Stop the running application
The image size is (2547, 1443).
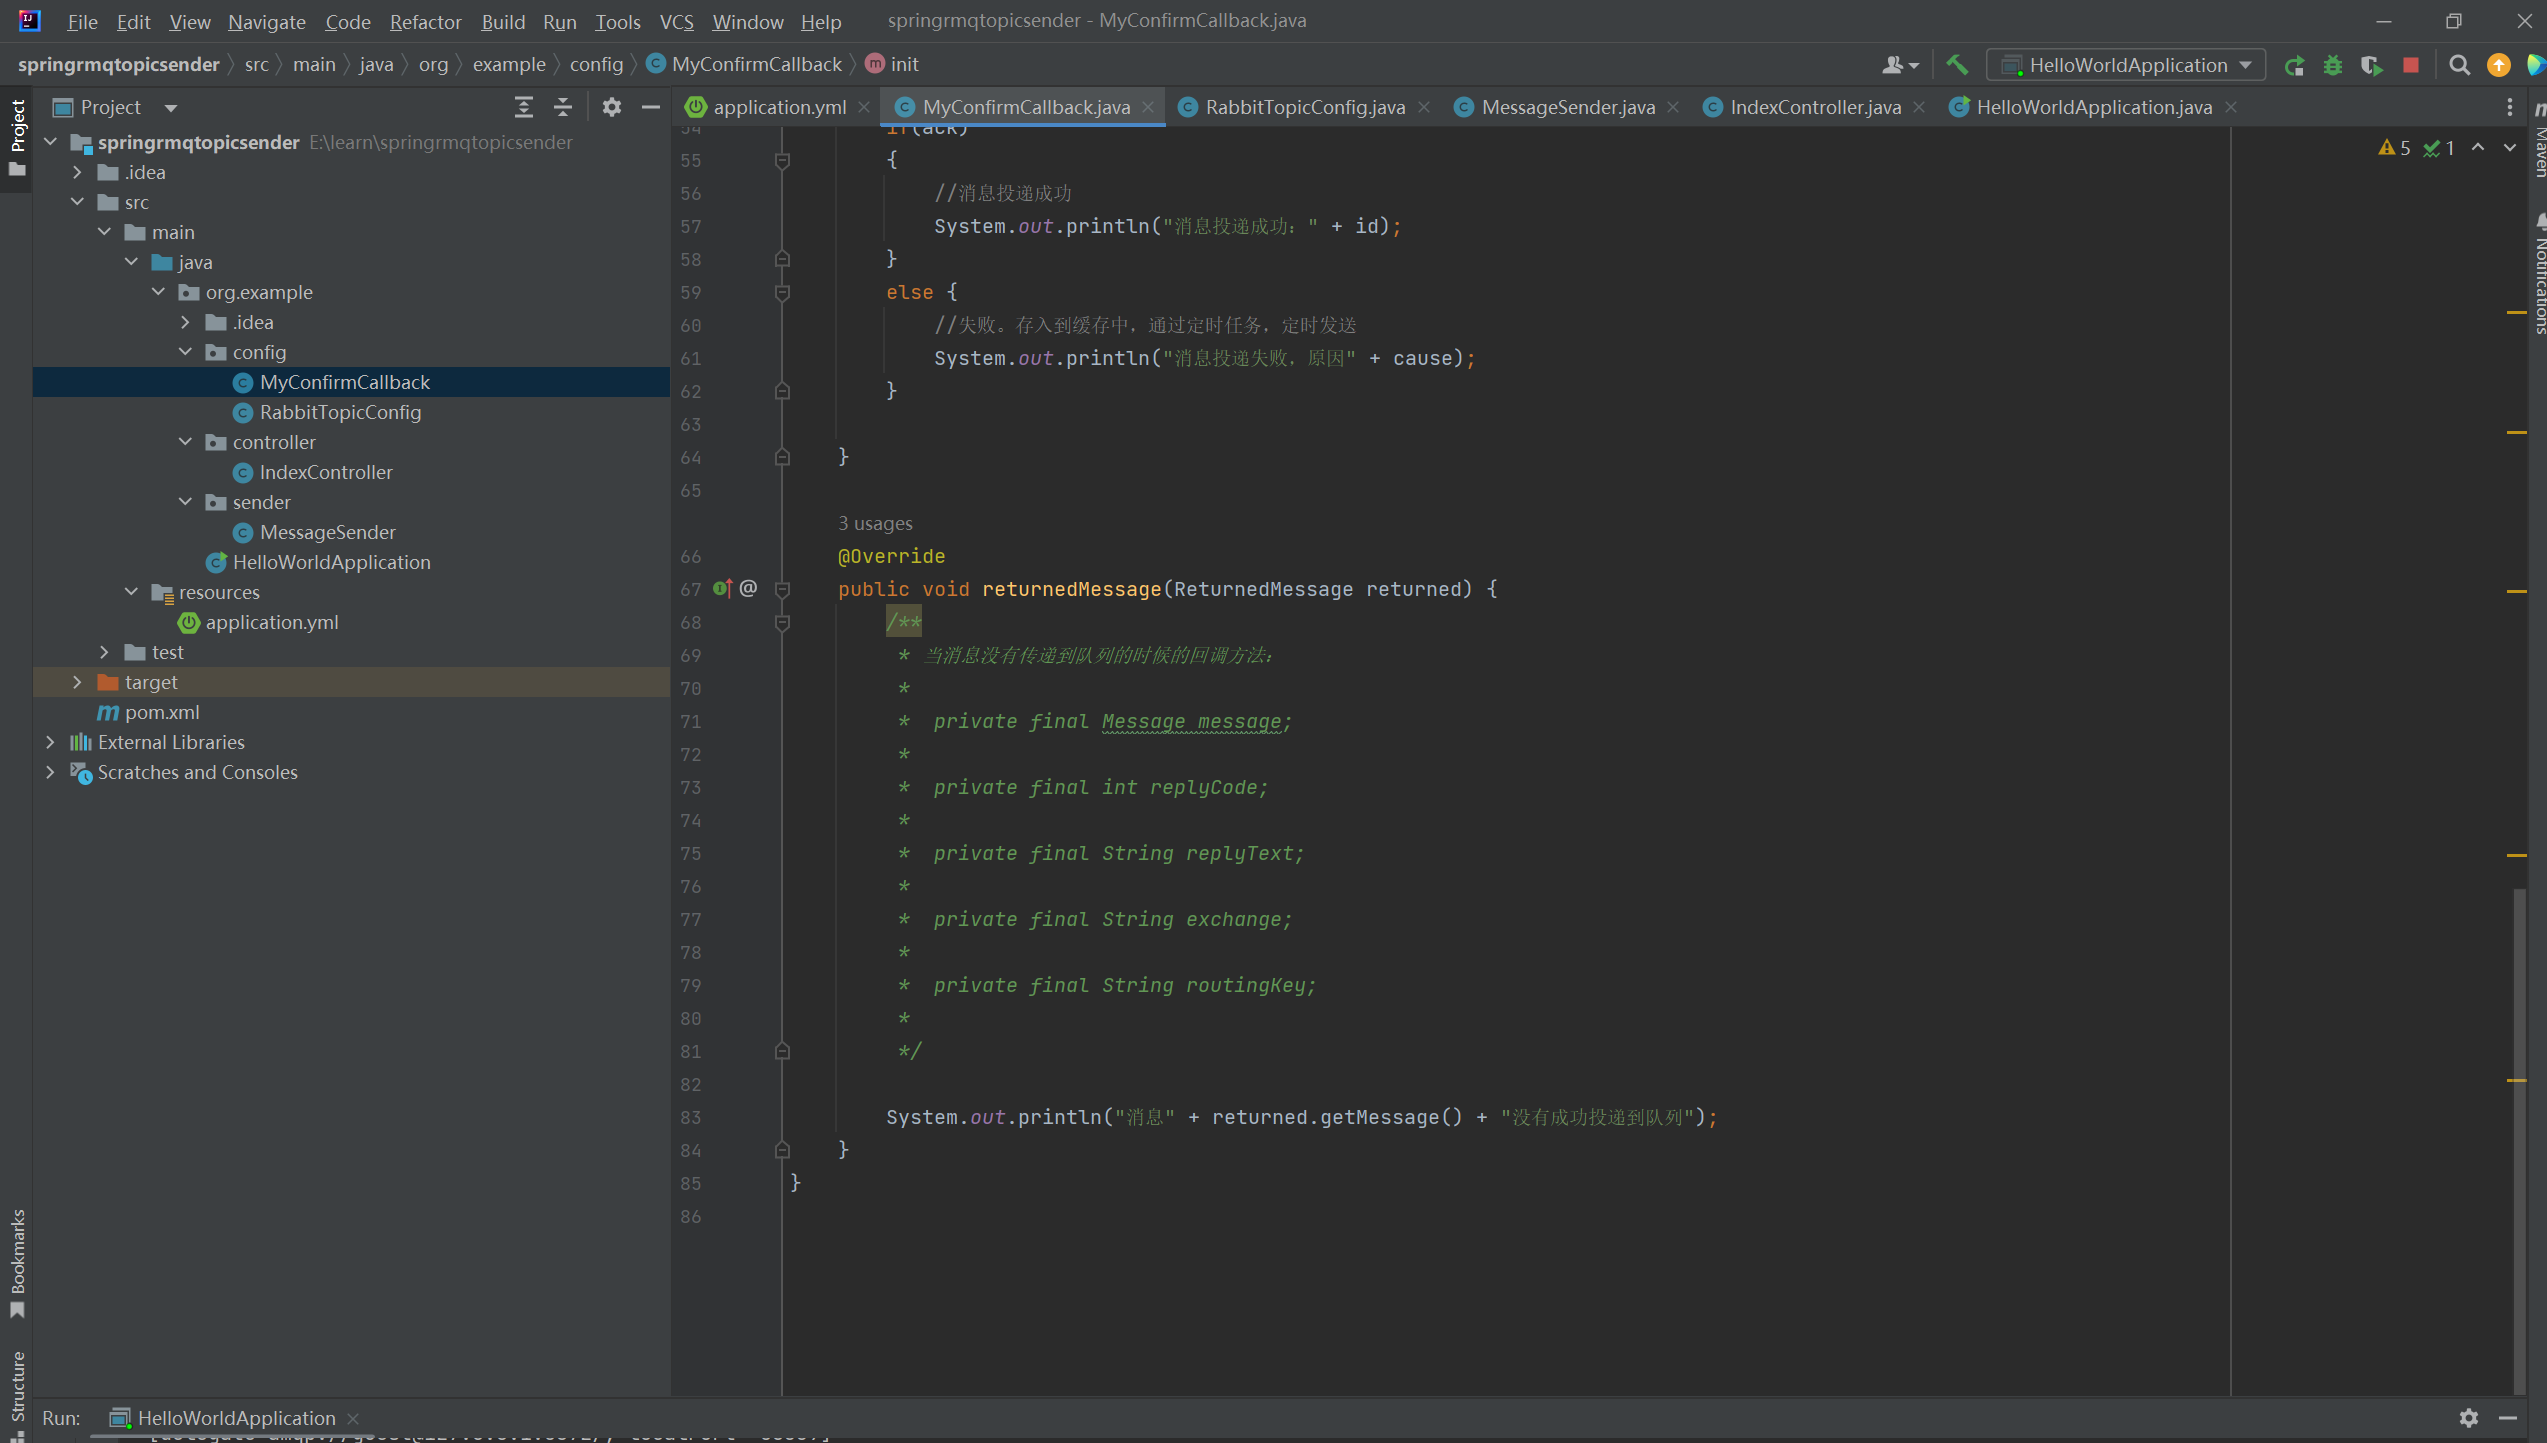point(2411,65)
